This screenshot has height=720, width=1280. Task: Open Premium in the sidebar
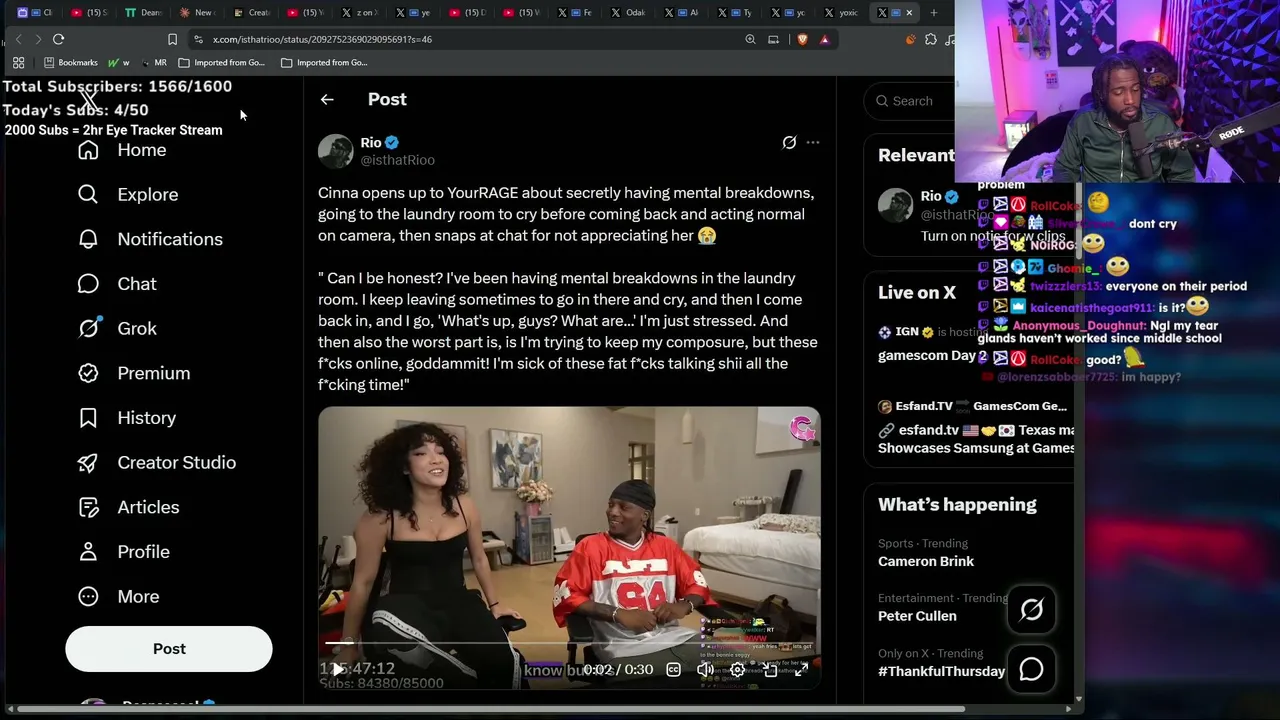(133, 373)
